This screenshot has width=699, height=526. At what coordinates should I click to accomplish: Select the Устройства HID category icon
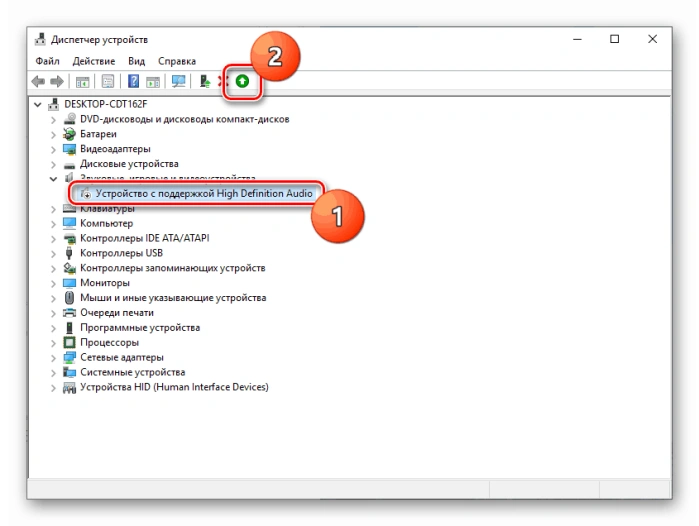[x=70, y=387]
